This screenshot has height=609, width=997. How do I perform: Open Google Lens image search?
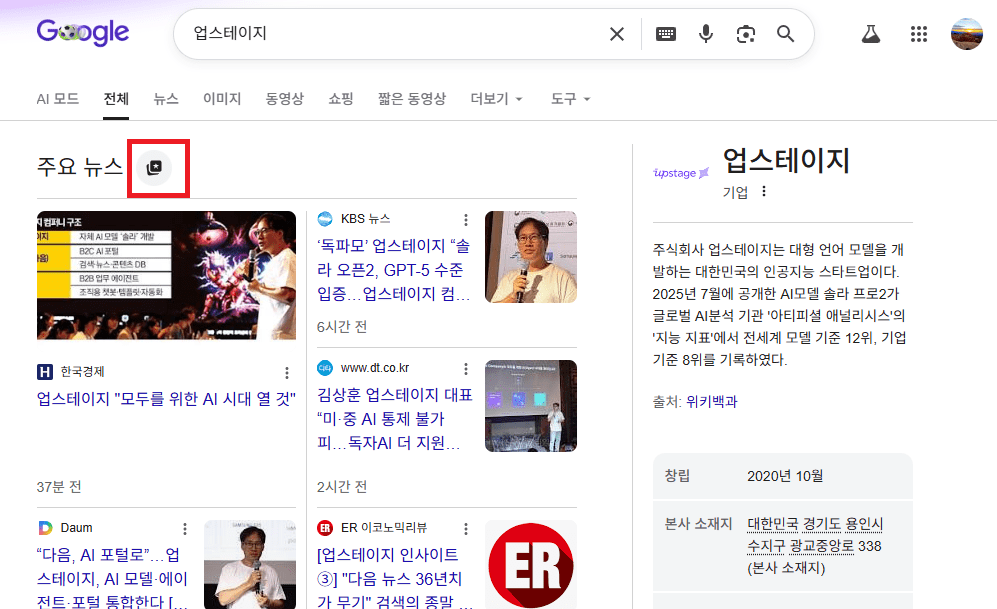tap(745, 34)
